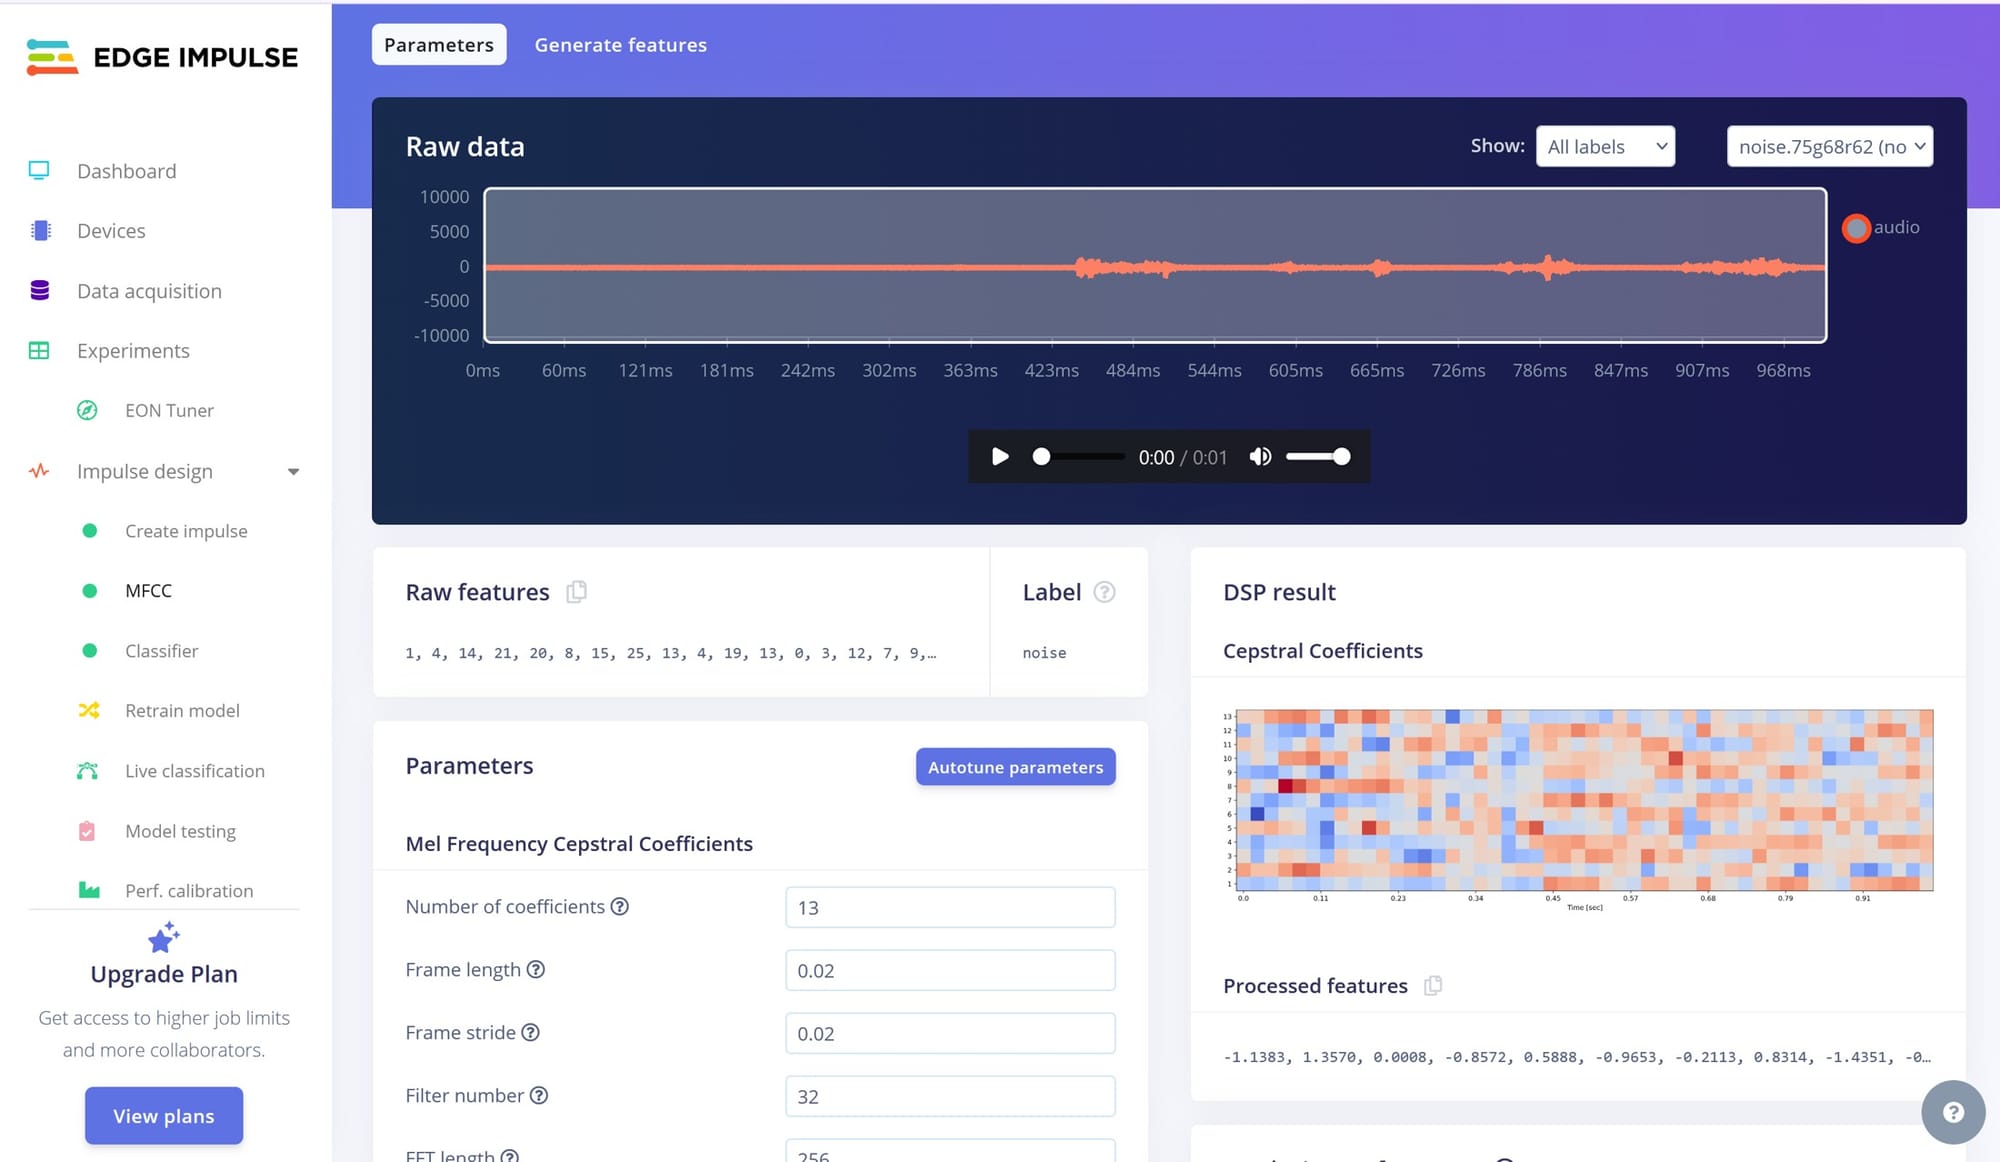Copy raw features with clipboard icon
The image size is (2000, 1162).
(x=576, y=592)
